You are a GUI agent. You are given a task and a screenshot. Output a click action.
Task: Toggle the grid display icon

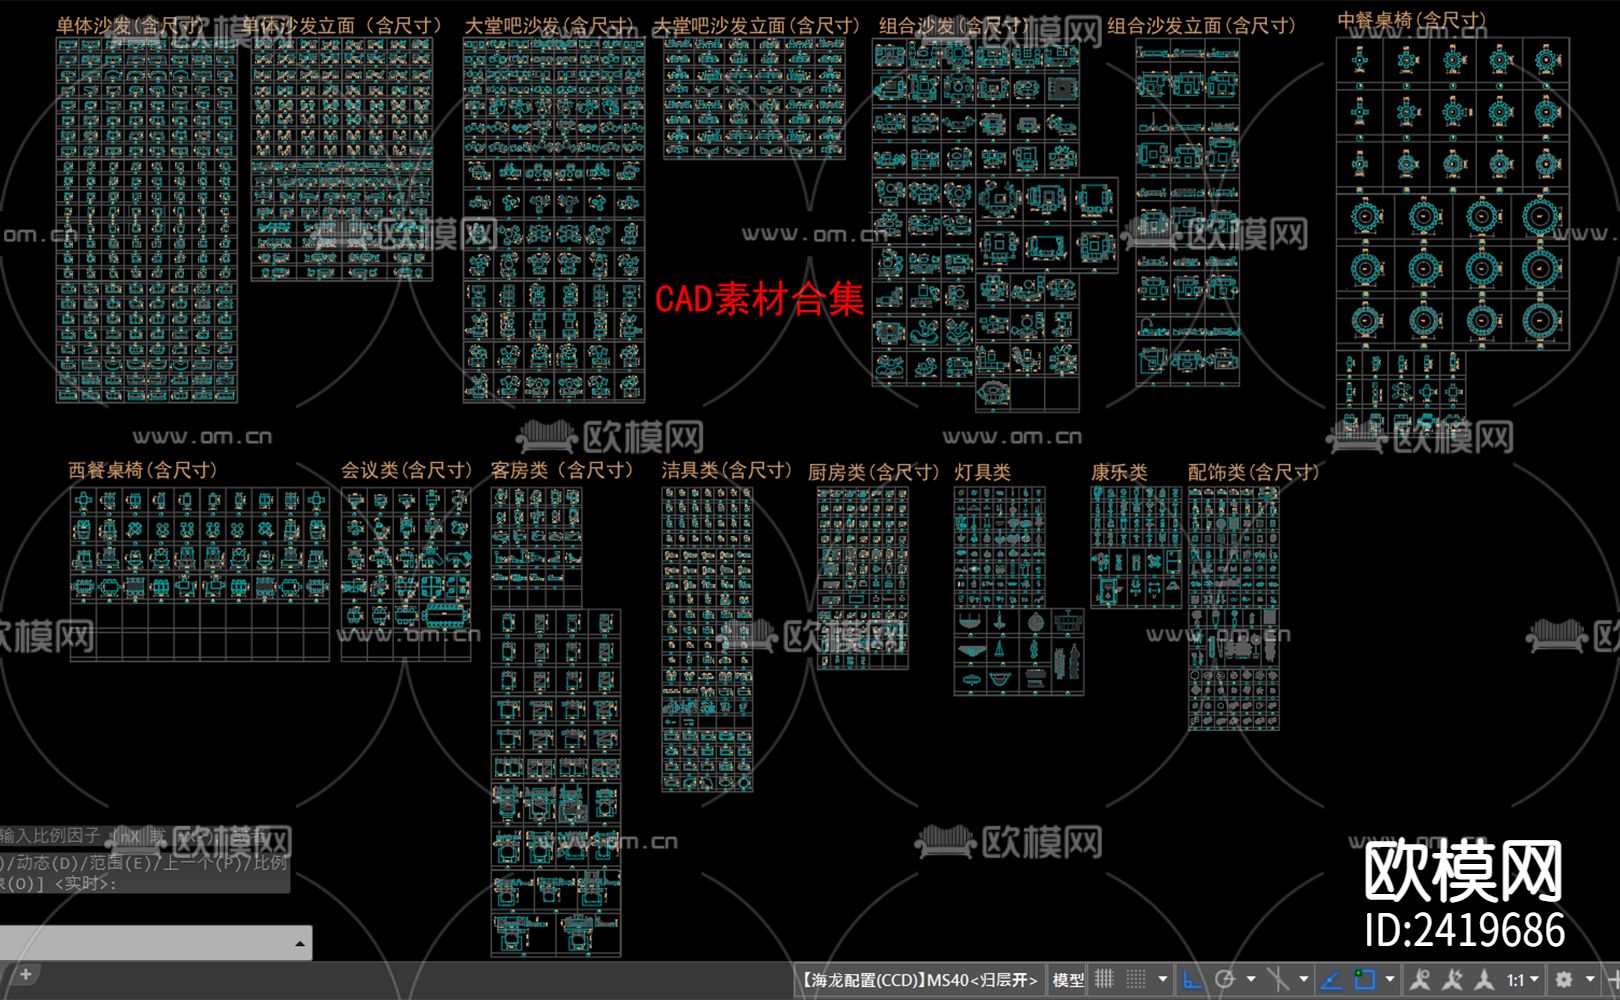click(x=1104, y=979)
